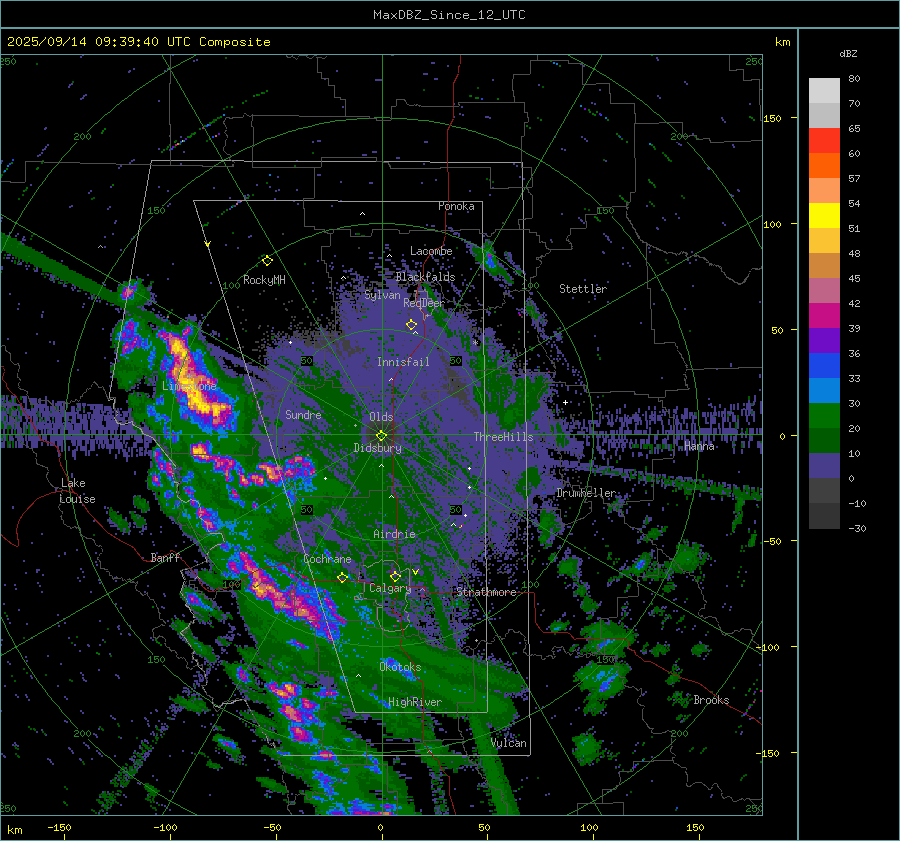Select the slate purple 0–10 dBZ legend swatch
Screen dimensions: 900x841
pos(824,466)
